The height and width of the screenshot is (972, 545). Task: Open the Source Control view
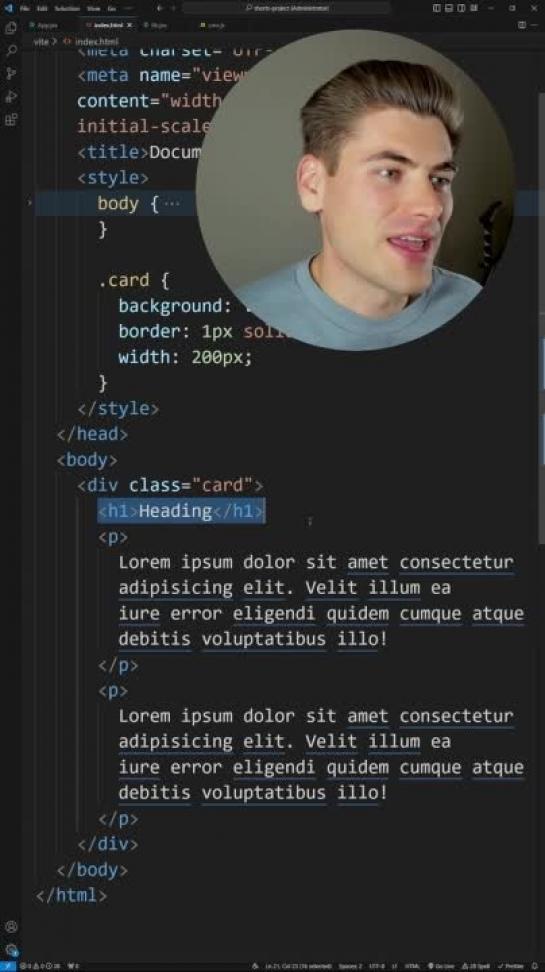pyautogui.click(x=11, y=74)
